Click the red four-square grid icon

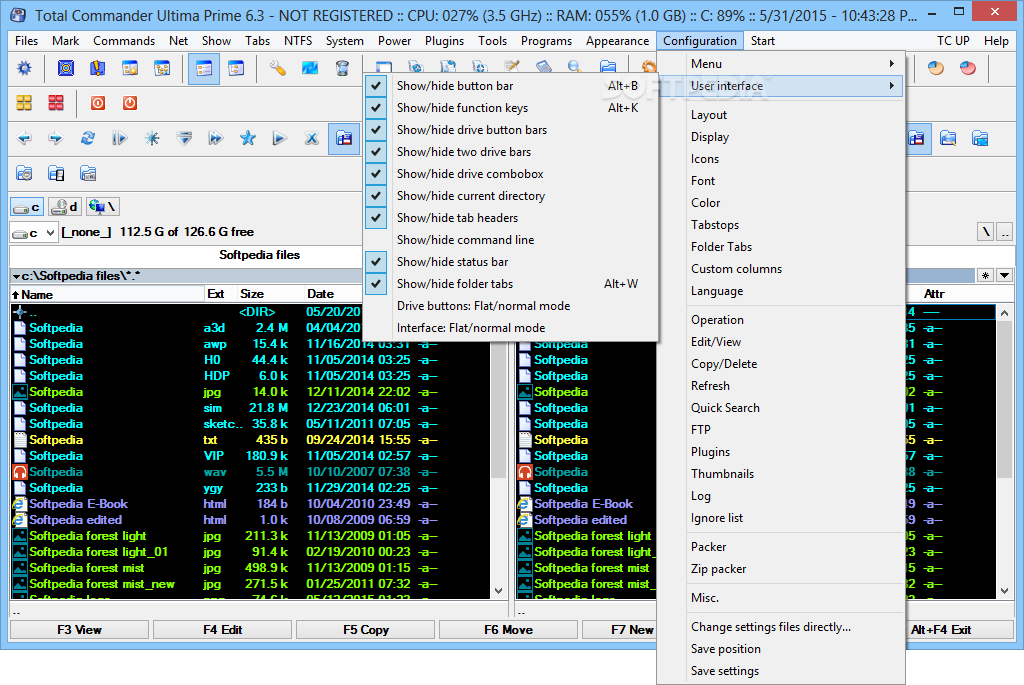(56, 103)
